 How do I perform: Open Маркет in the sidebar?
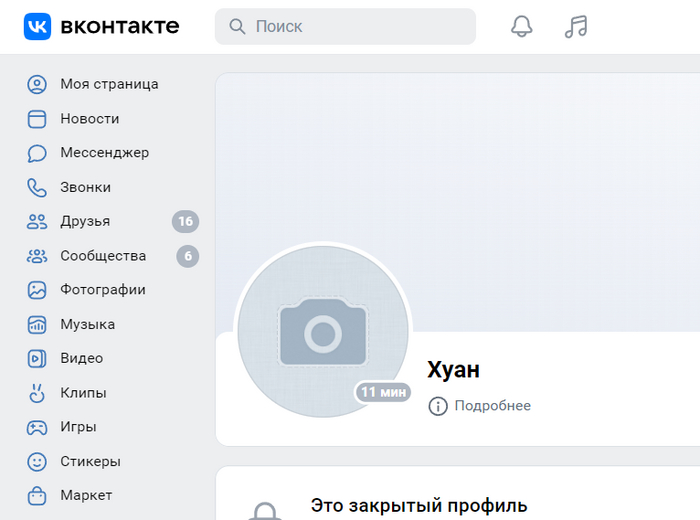[87, 495]
